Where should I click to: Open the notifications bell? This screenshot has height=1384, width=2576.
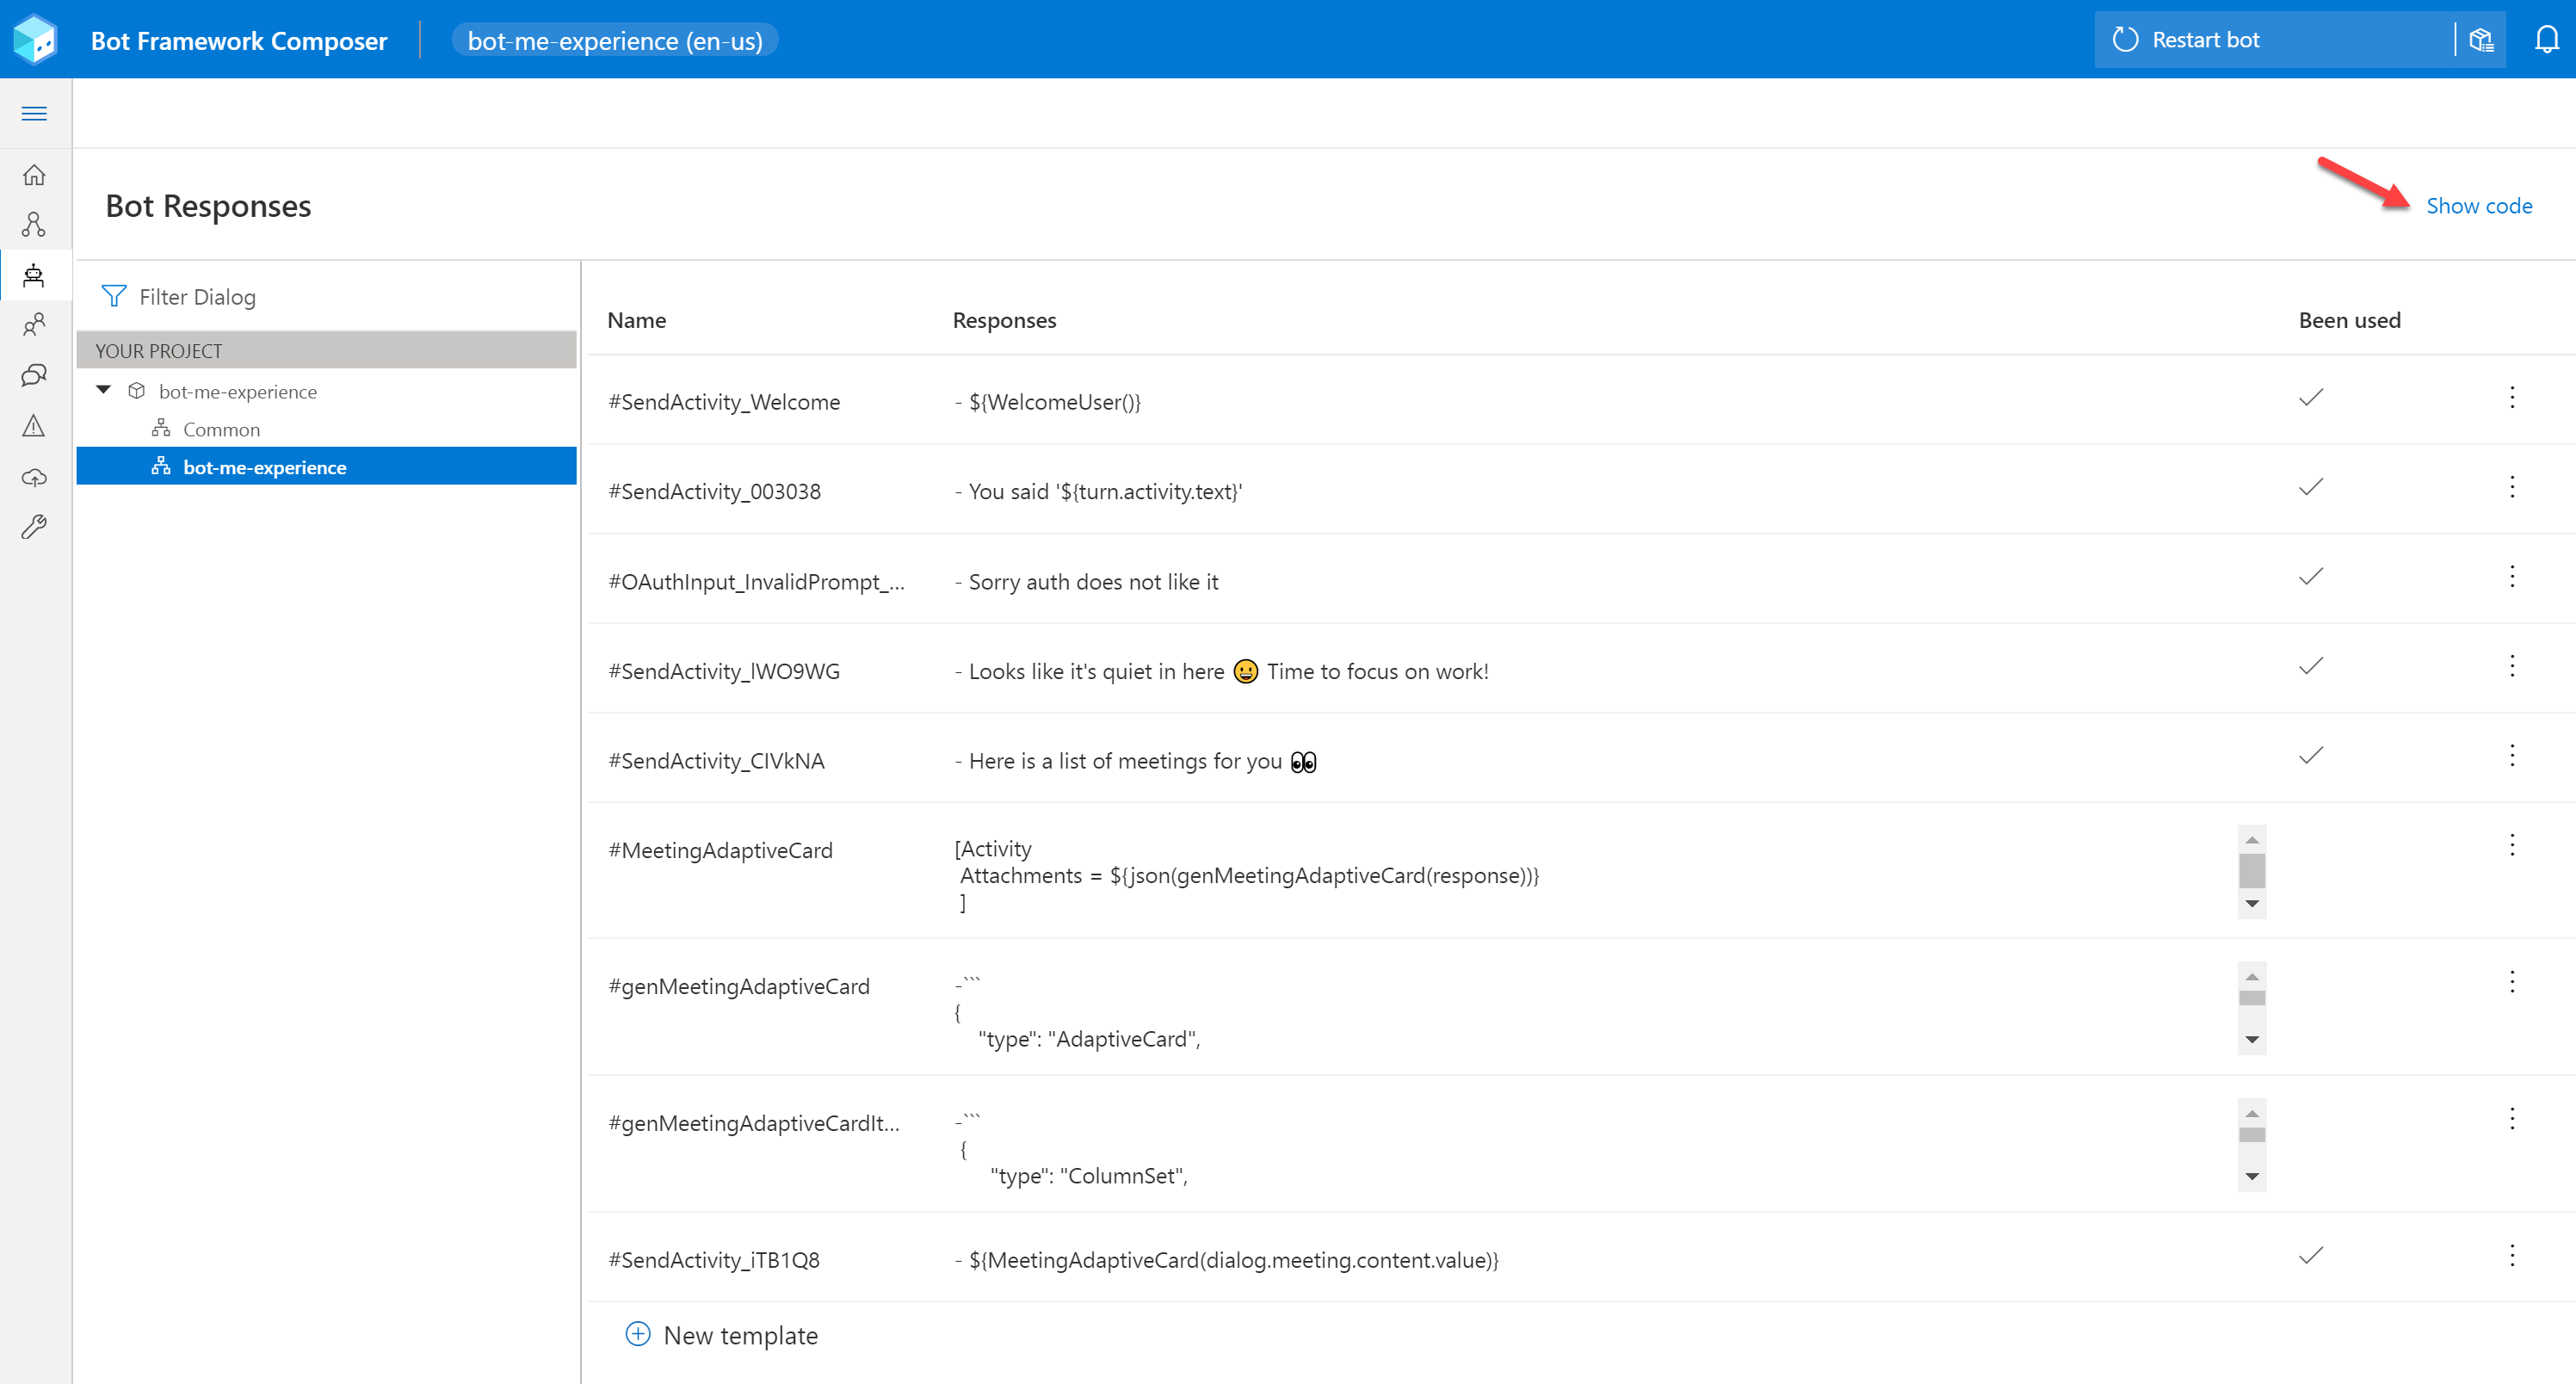[x=2546, y=40]
